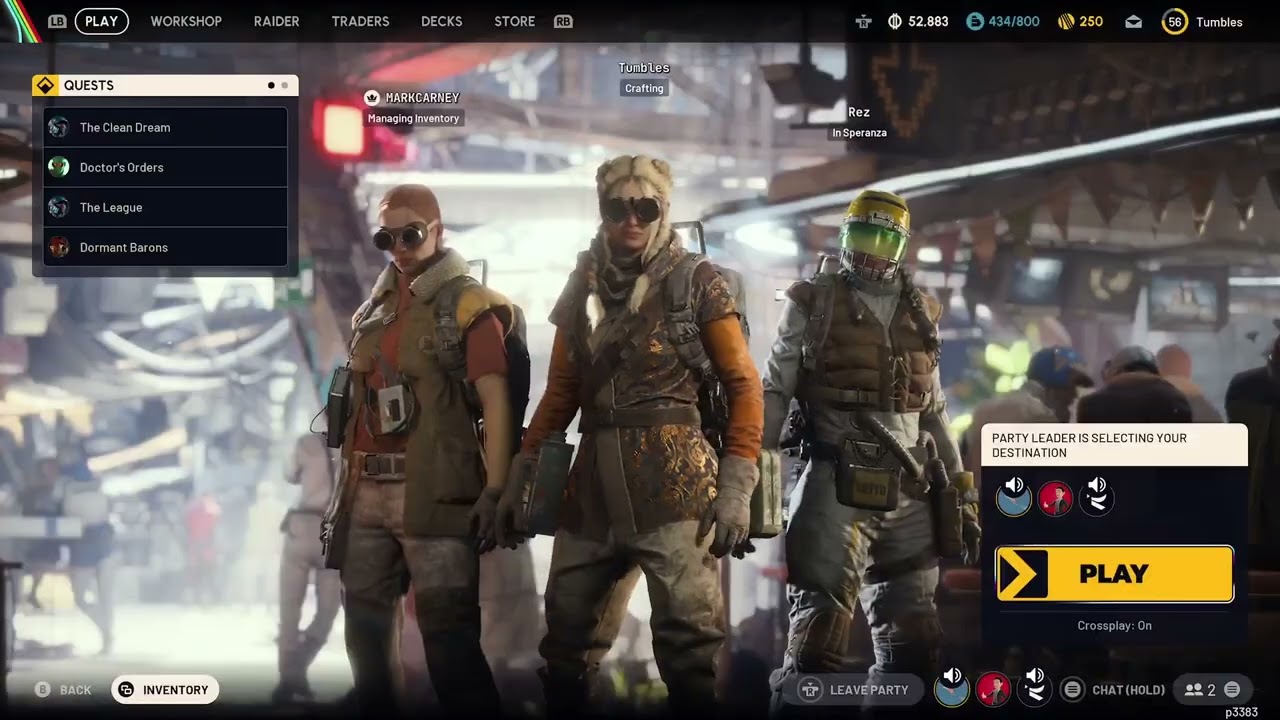Open the menu icon right of party count
This screenshot has height=720, width=1280.
(1232, 689)
